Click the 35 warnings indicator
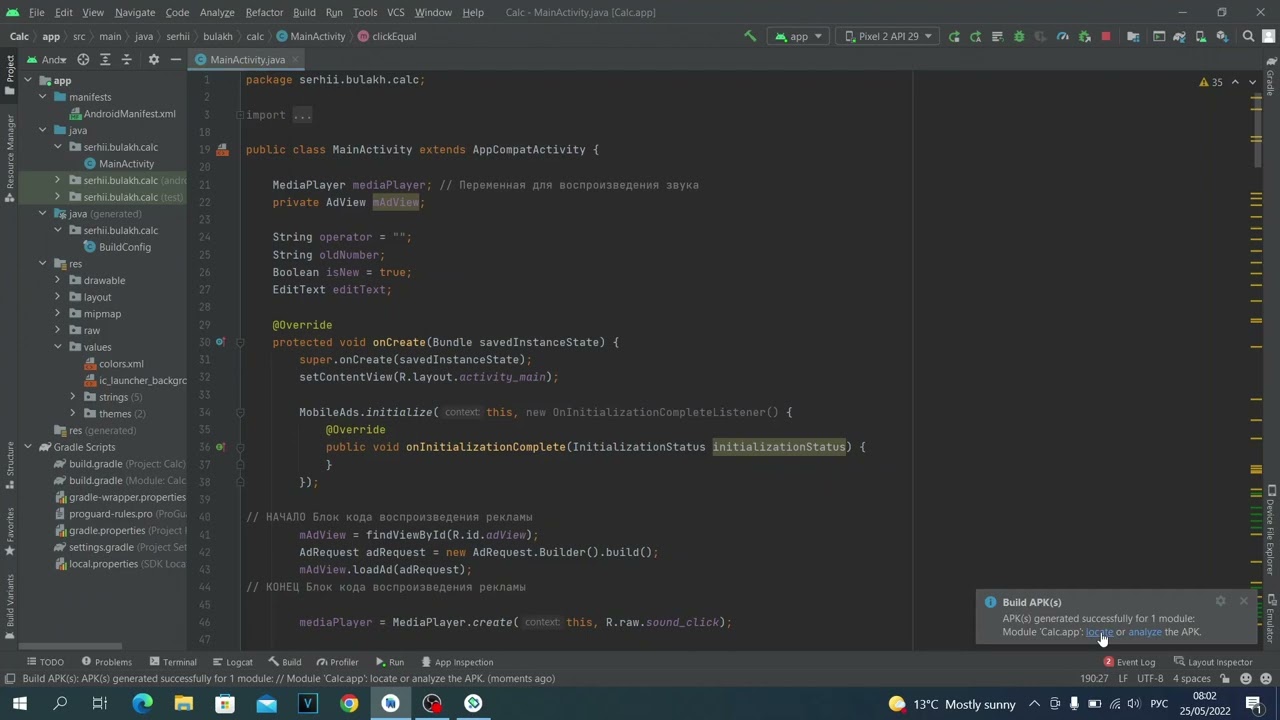This screenshot has width=1280, height=720. pos(1211,82)
